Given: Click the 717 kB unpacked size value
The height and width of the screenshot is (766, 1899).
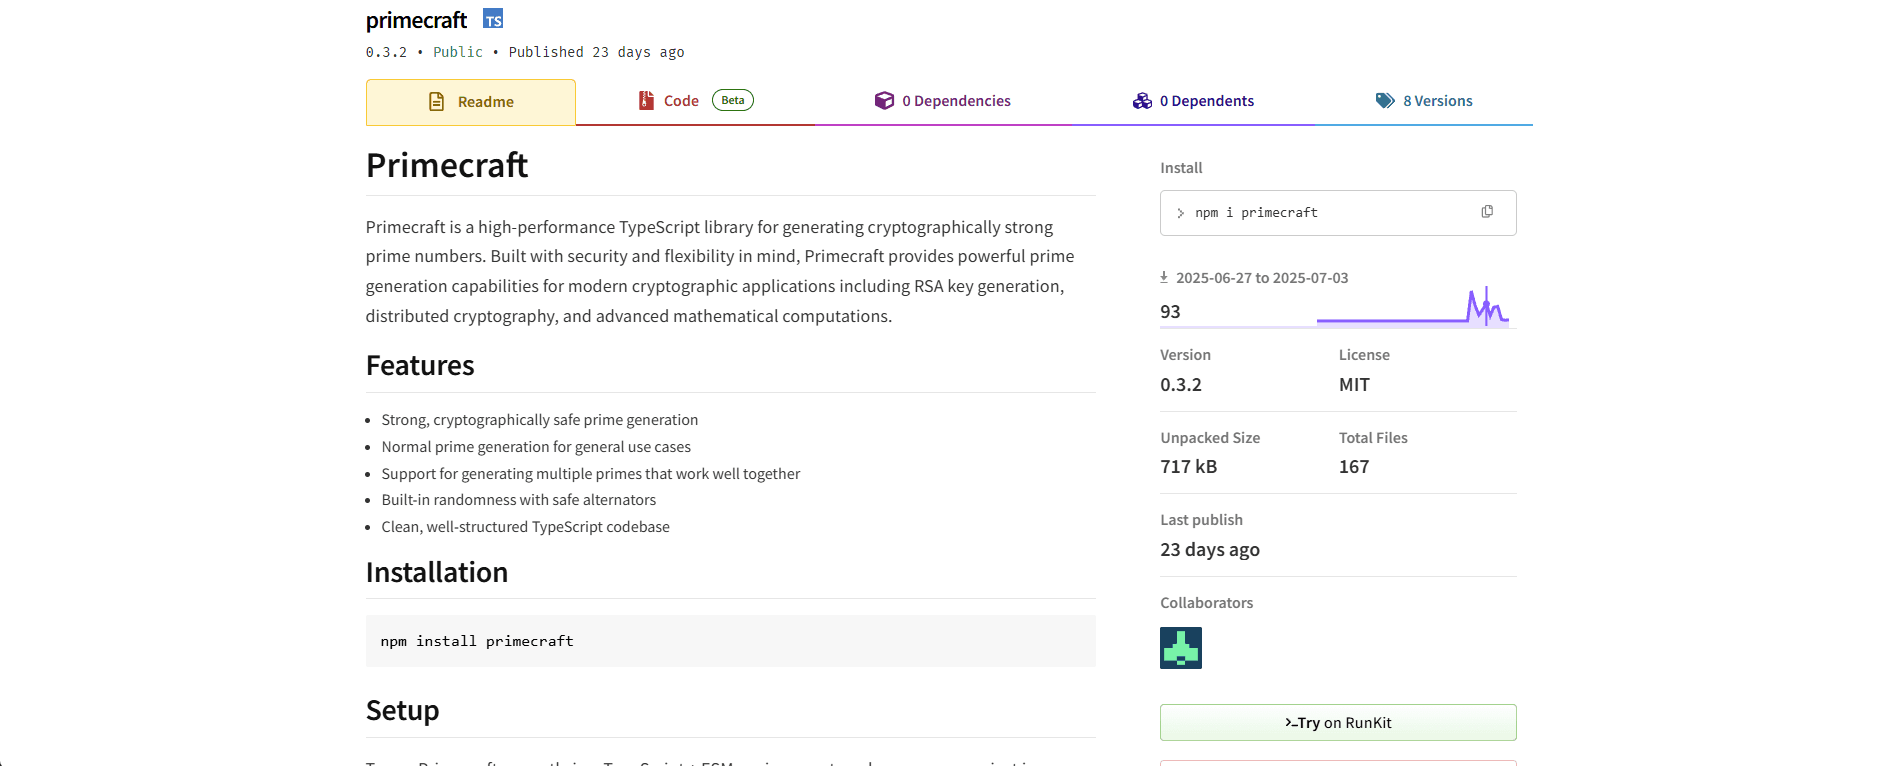Looking at the screenshot, I should point(1189,467).
